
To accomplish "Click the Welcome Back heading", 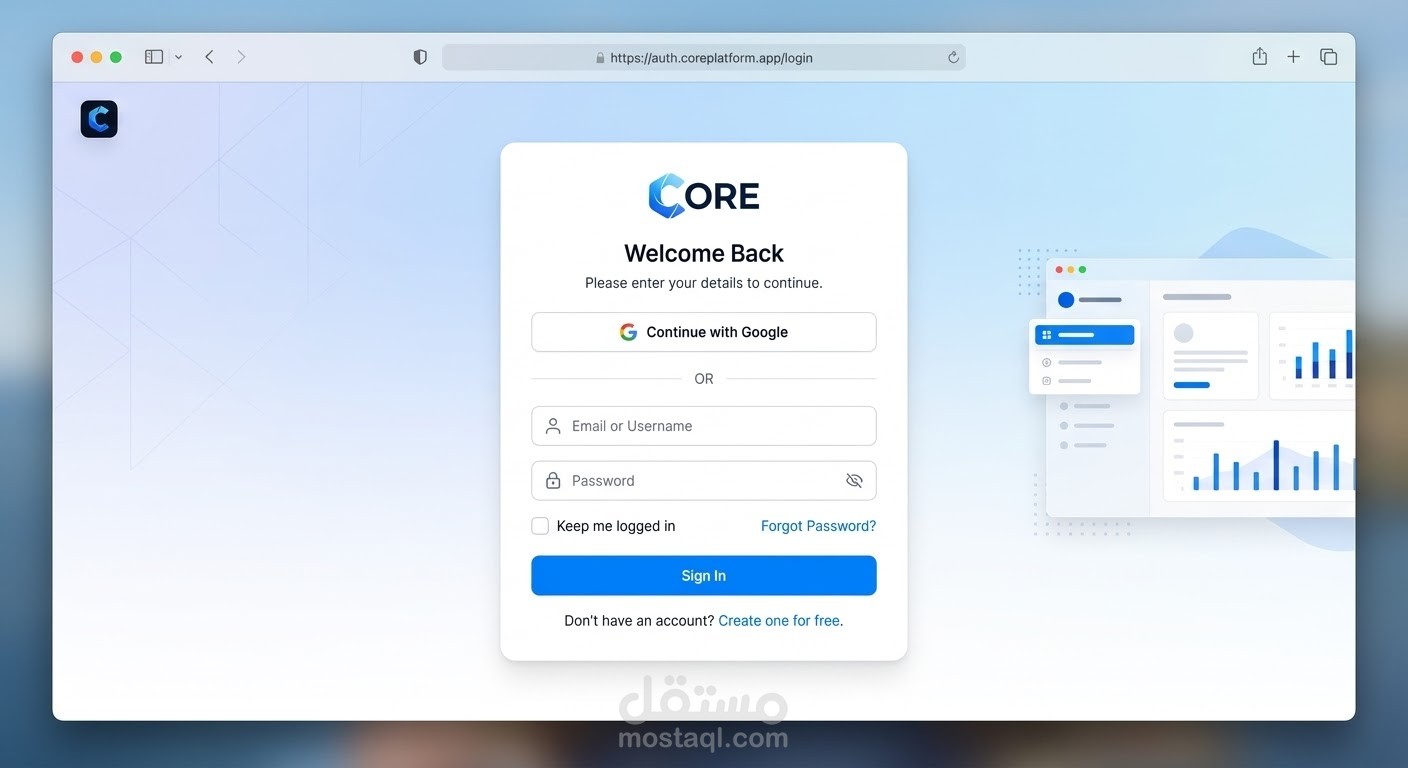I will 704,253.
